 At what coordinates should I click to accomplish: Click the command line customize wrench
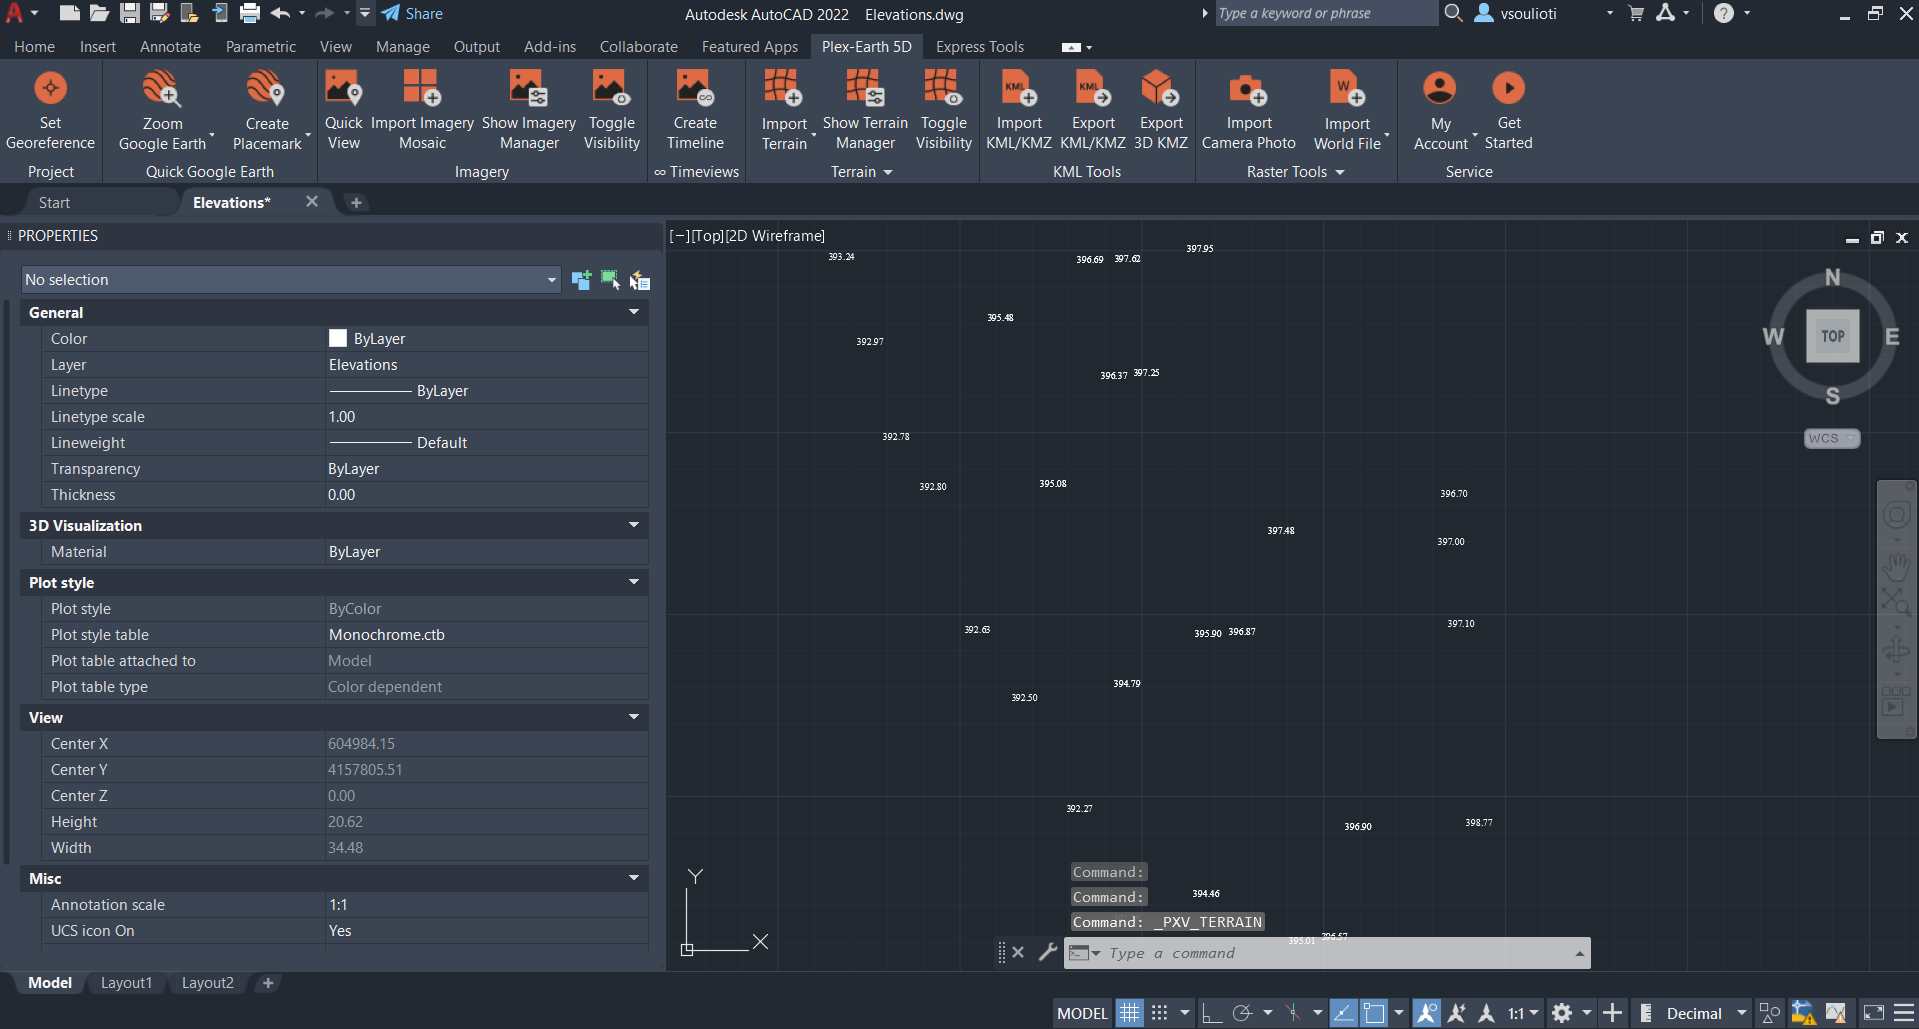(x=1047, y=952)
